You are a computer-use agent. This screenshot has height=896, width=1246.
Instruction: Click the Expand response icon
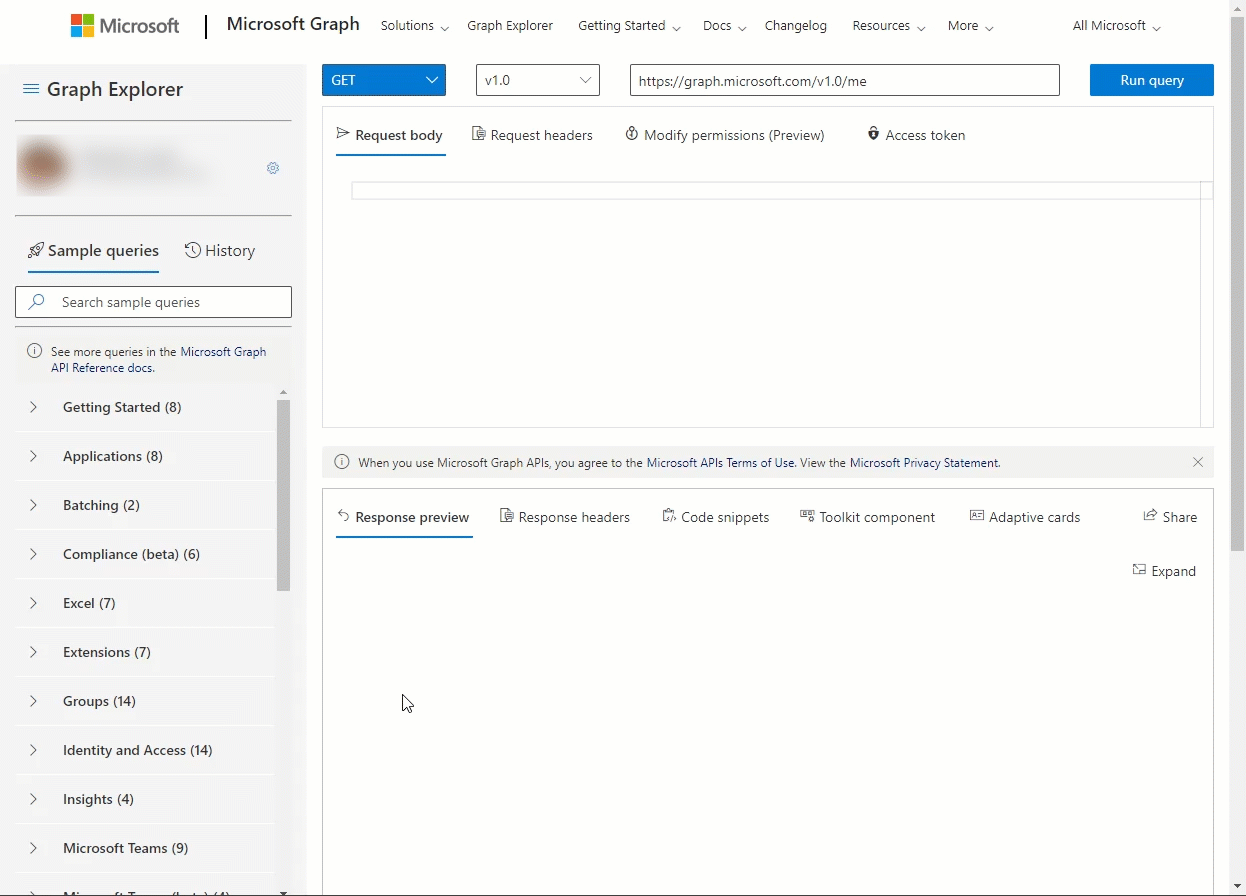[1139, 570]
